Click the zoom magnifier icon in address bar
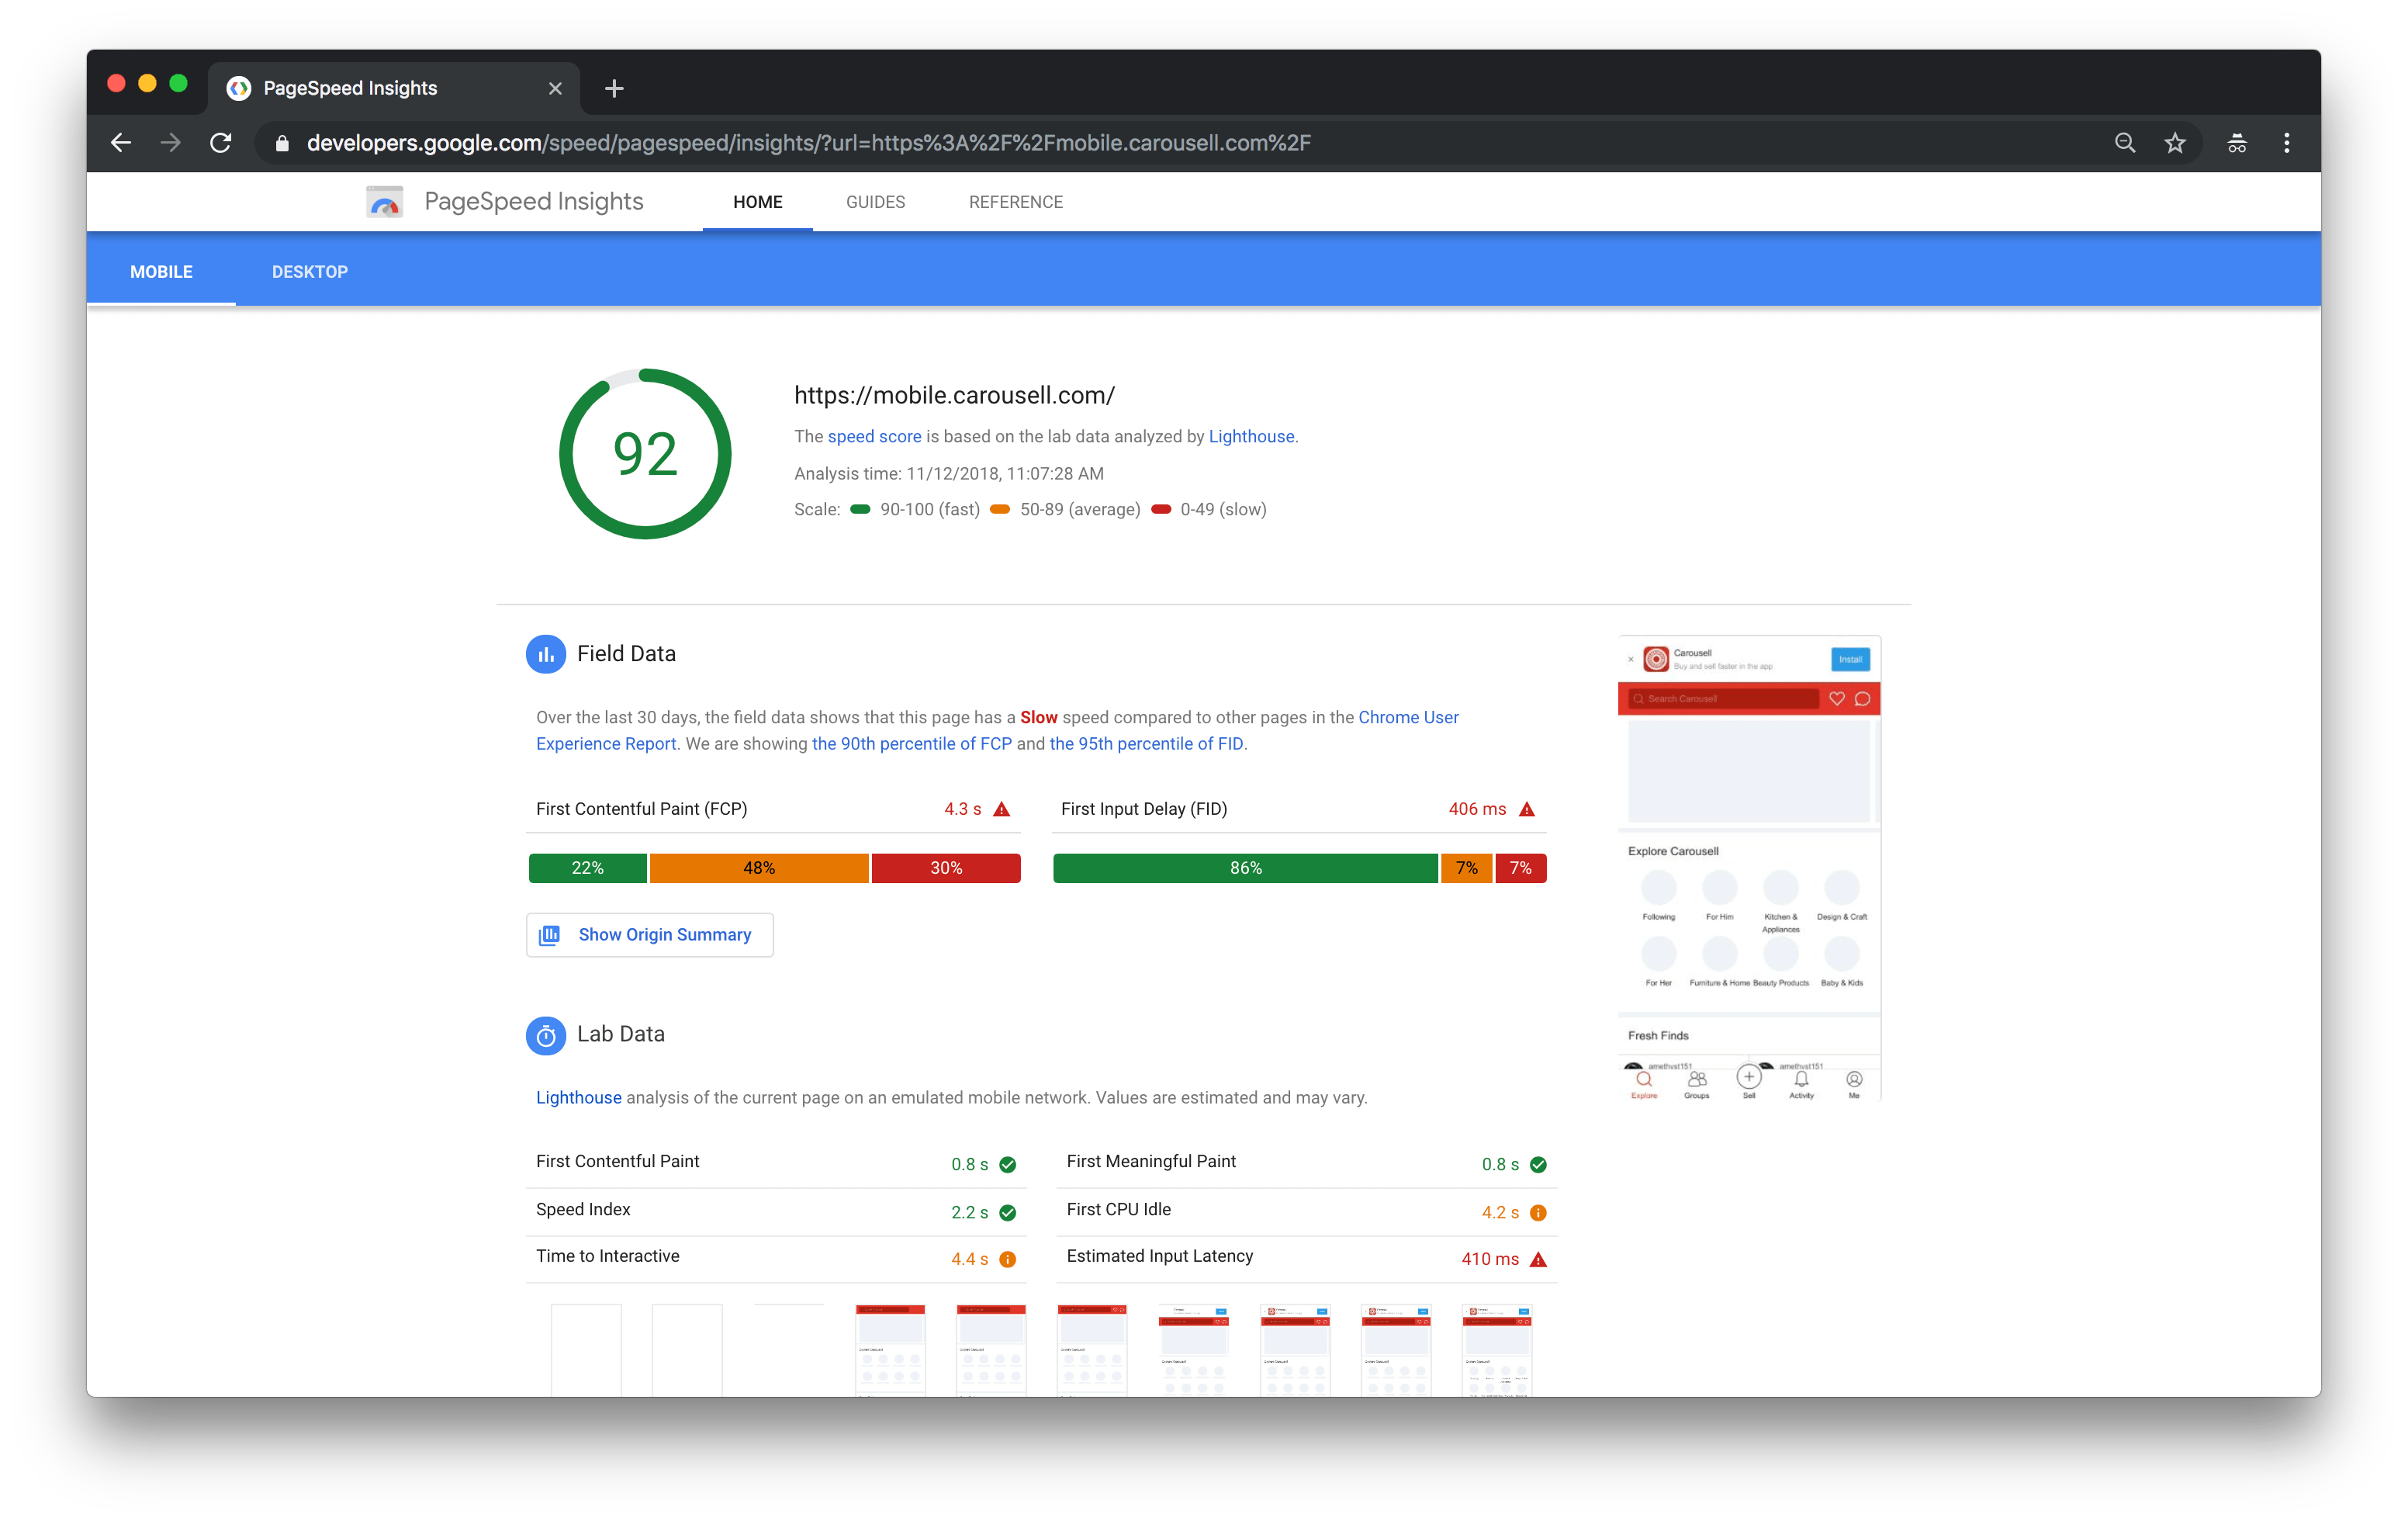Image resolution: width=2408 pixels, height=1521 pixels. [2125, 143]
